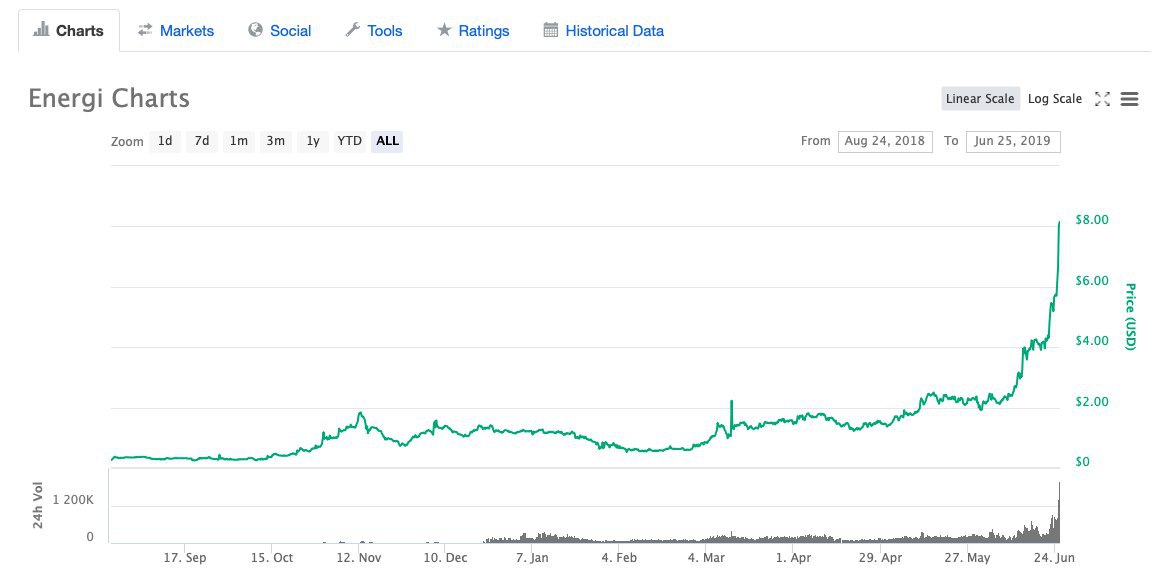Set zoom range to YTD
The image size is (1154, 572).
(x=350, y=141)
